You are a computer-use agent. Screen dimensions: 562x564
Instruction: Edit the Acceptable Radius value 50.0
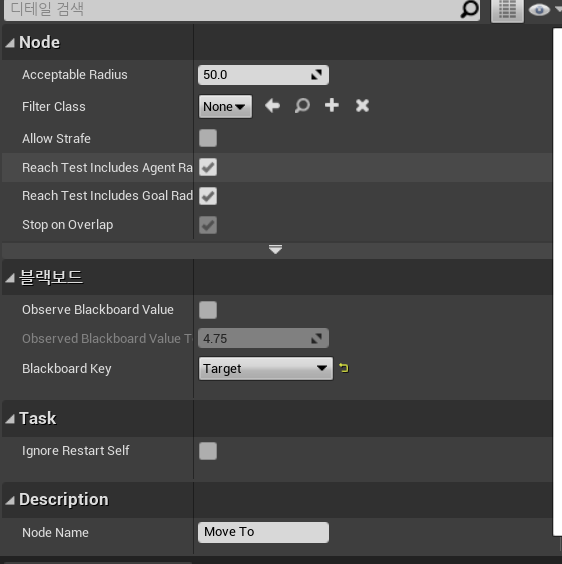tap(263, 75)
